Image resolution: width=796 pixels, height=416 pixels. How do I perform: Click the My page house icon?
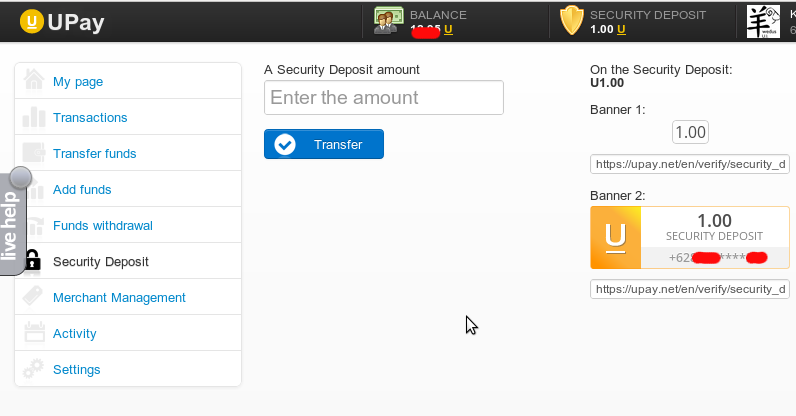point(34,81)
